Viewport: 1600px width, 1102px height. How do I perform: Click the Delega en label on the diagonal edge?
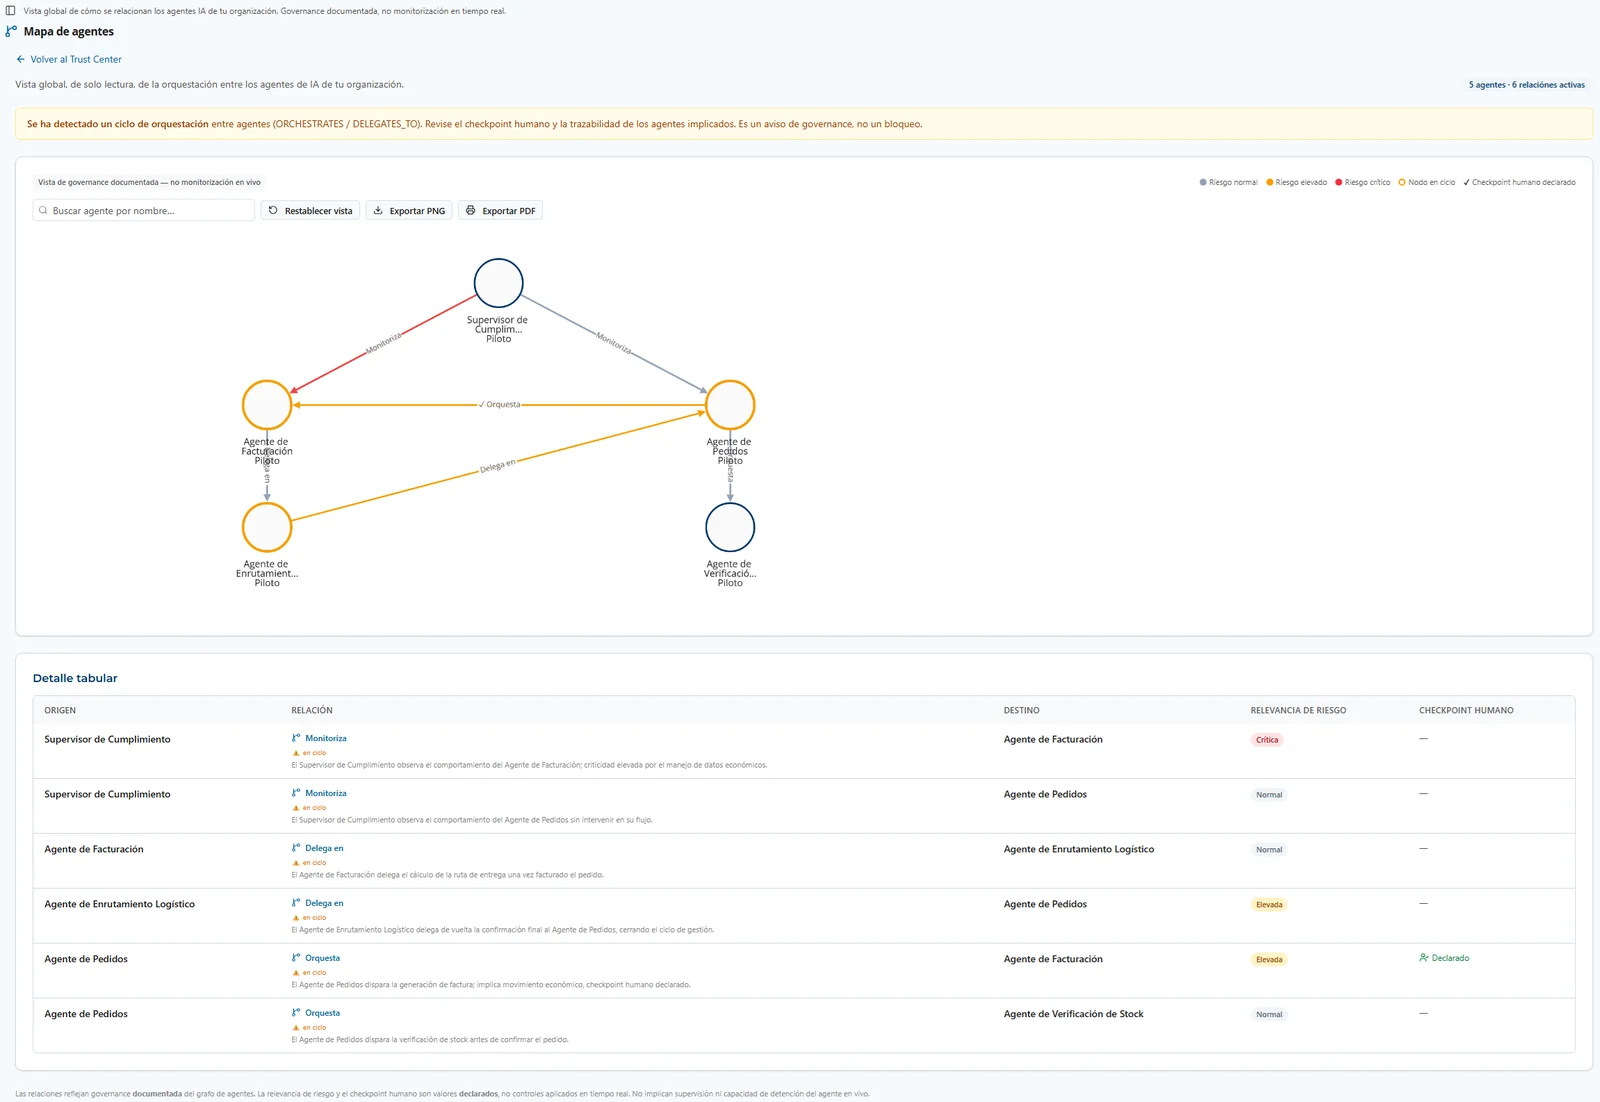click(x=497, y=466)
